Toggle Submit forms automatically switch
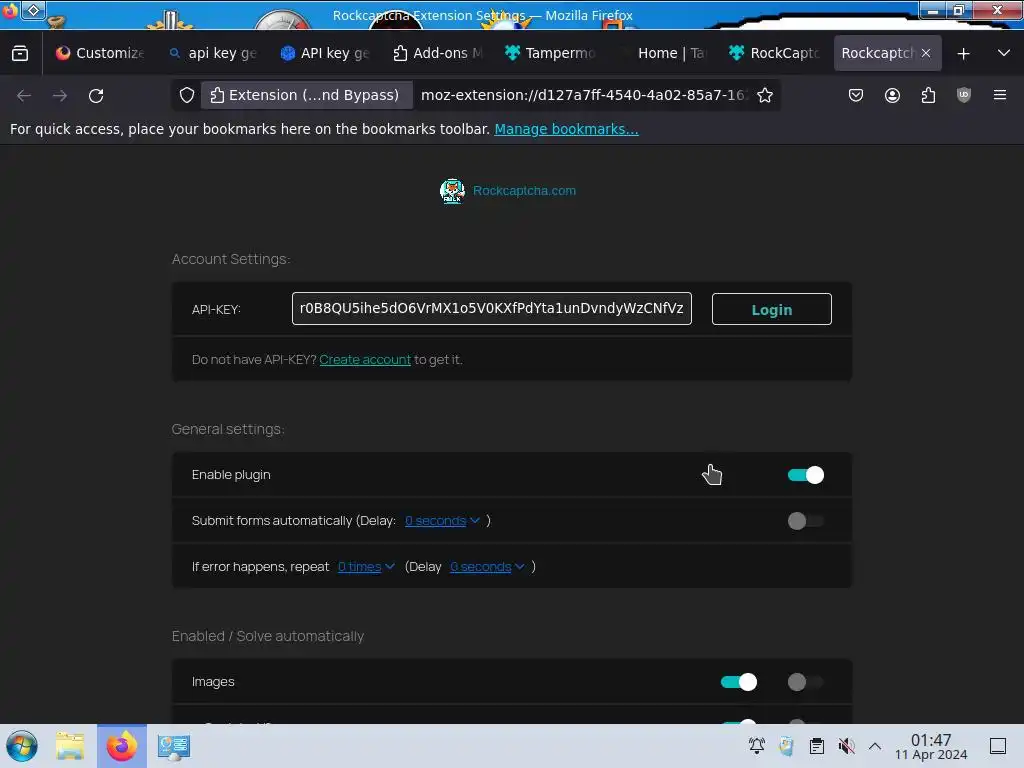 pyautogui.click(x=805, y=520)
